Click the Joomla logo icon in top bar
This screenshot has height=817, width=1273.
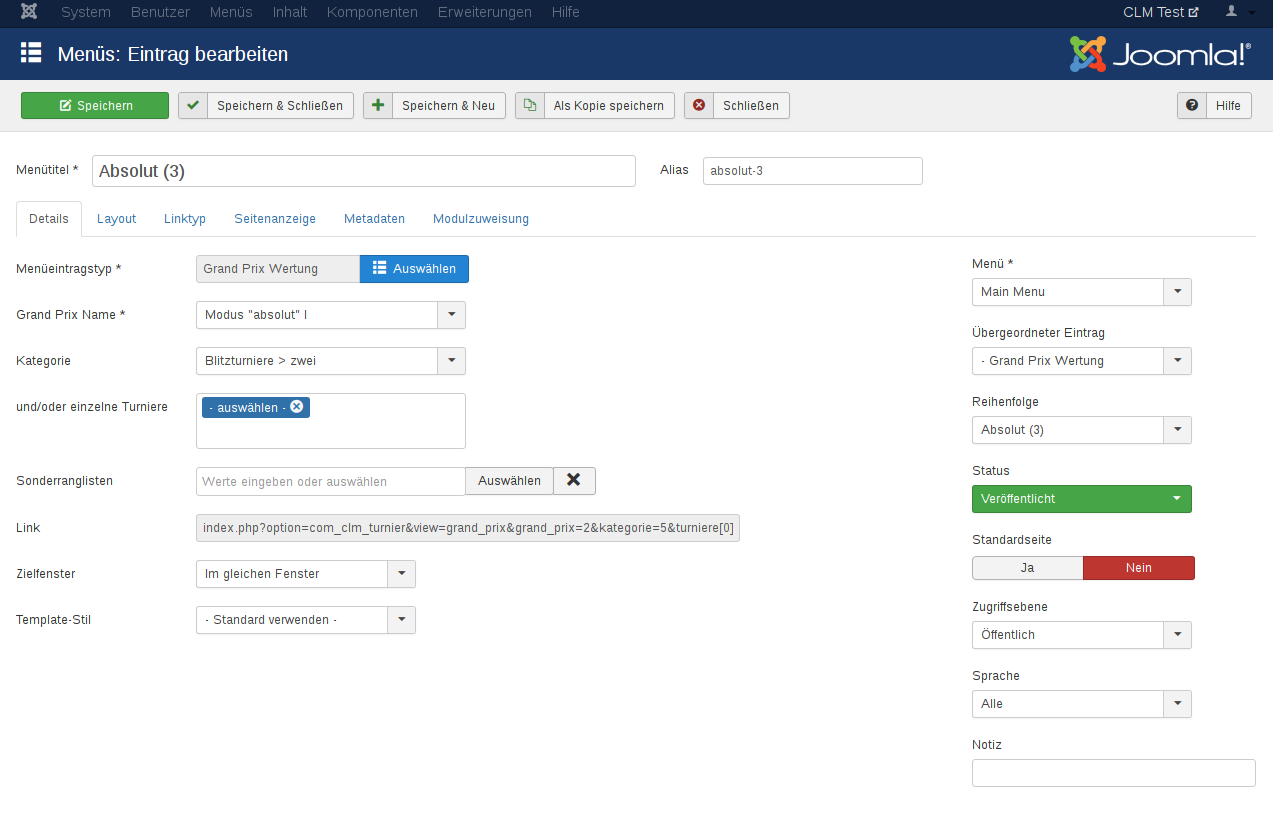click(x=29, y=12)
